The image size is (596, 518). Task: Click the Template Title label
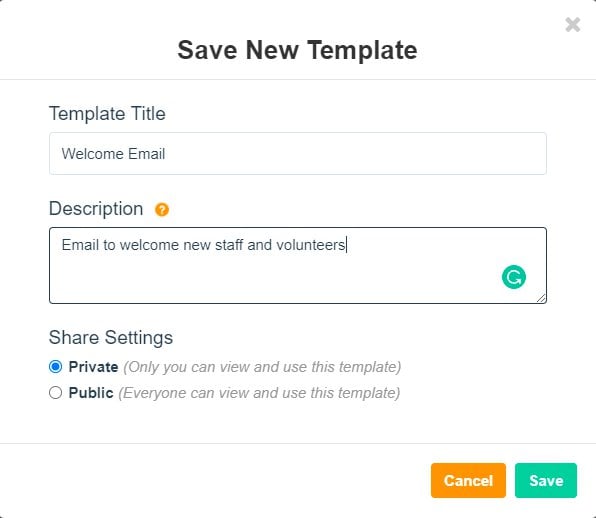click(x=107, y=114)
